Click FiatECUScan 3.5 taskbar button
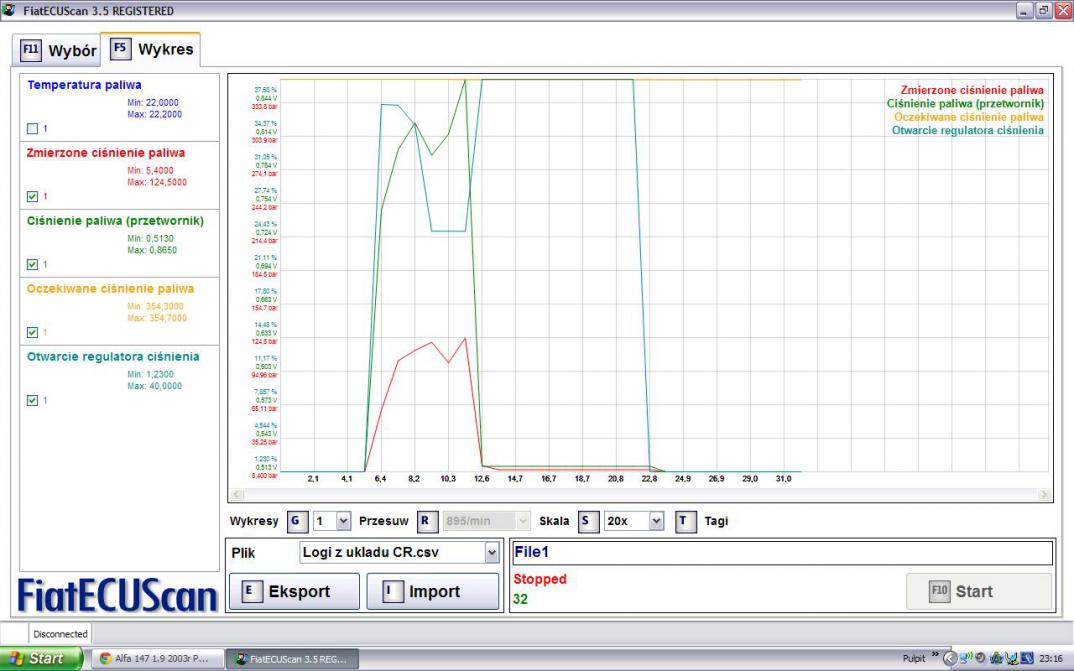 pyautogui.click(x=292, y=659)
